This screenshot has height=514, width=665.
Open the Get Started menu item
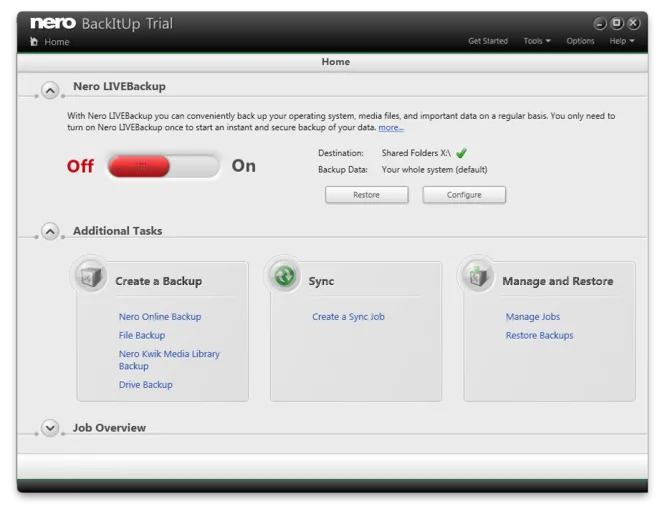pos(488,41)
